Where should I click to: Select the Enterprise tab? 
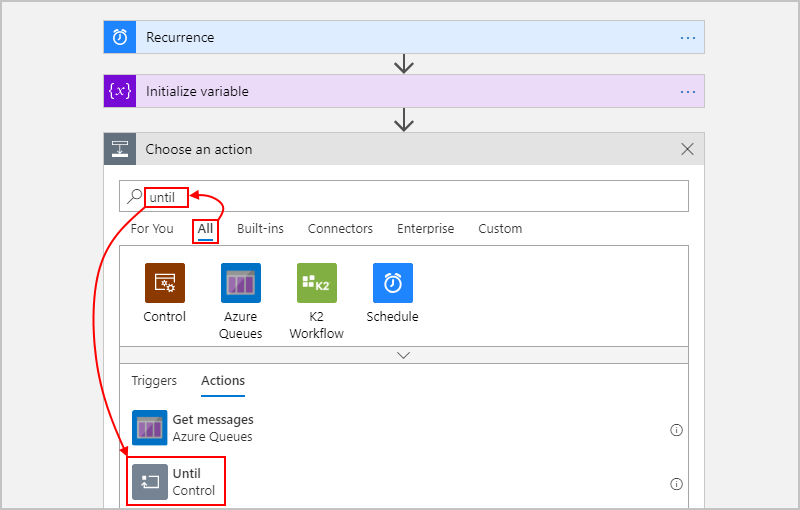coord(425,229)
